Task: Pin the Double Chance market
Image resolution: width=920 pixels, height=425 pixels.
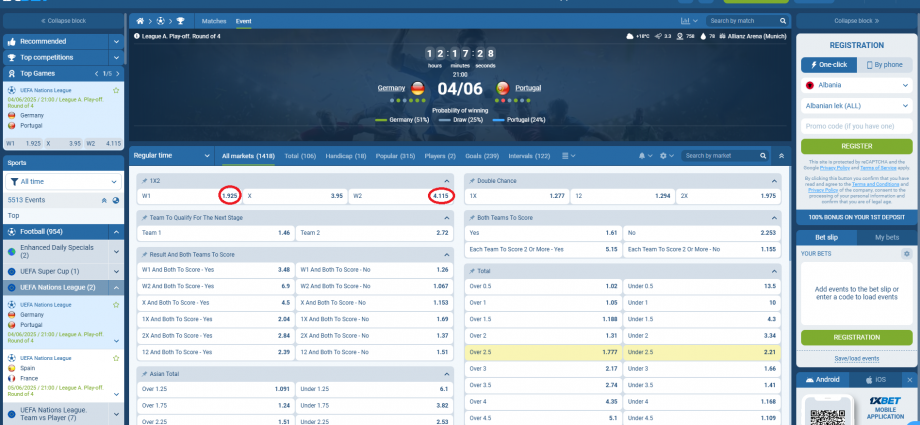Action: click(x=472, y=181)
